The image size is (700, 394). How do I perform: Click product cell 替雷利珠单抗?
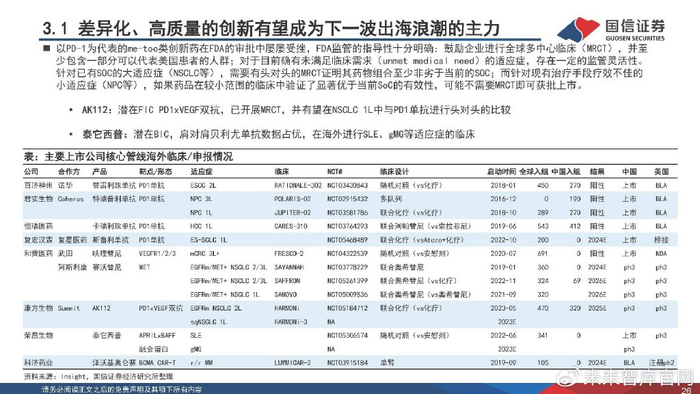click(x=114, y=185)
